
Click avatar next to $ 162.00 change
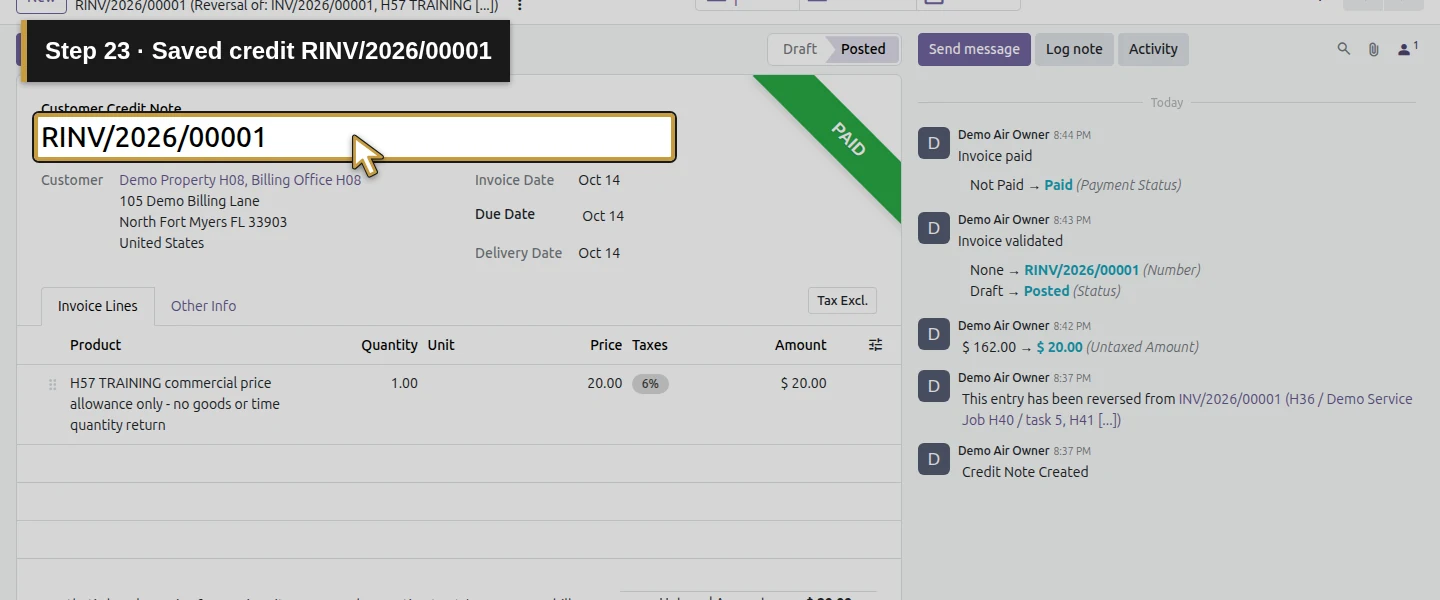tap(934, 335)
